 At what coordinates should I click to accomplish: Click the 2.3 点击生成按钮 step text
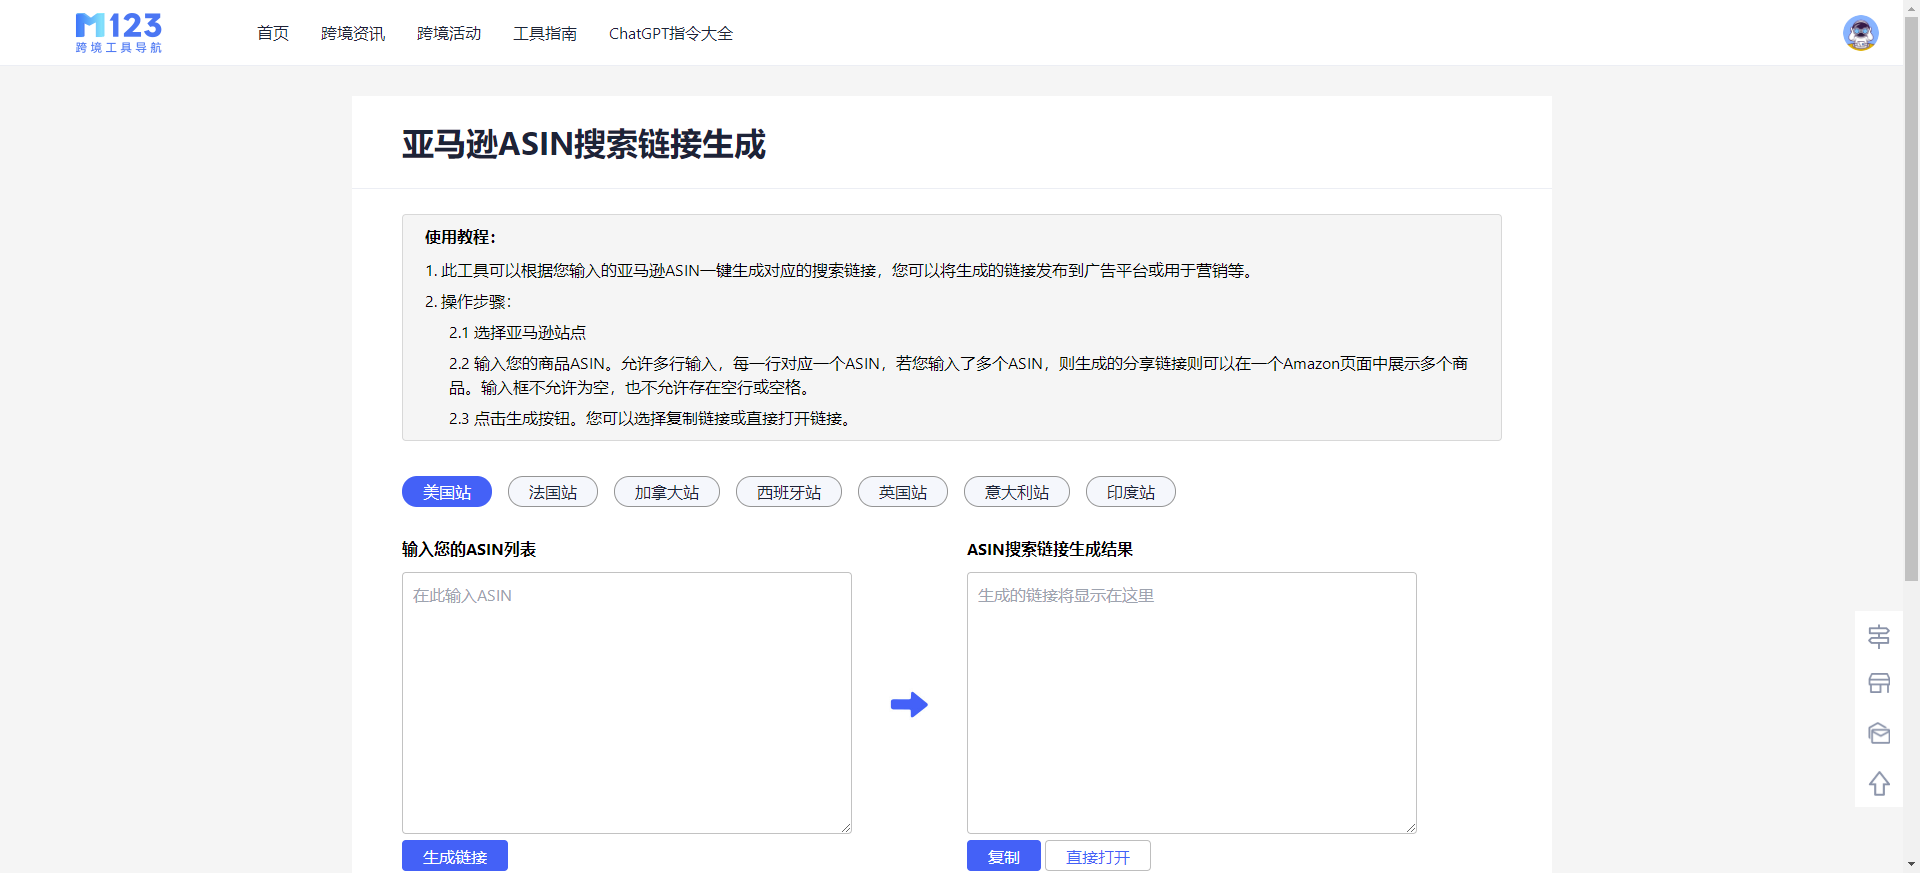click(651, 418)
